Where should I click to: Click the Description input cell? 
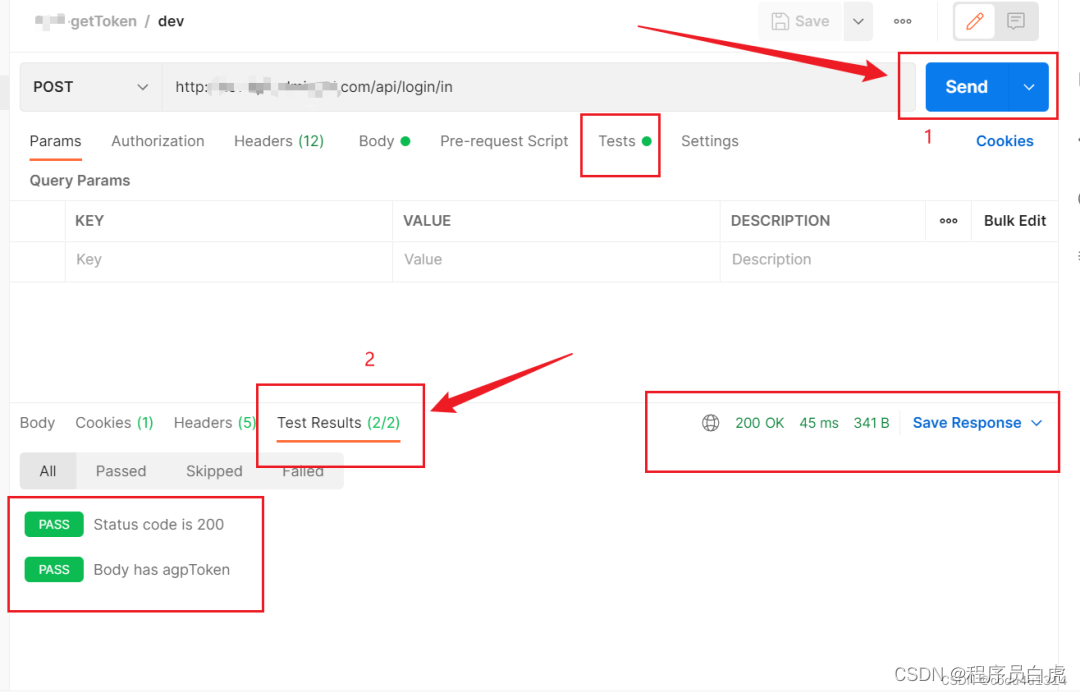click(889, 260)
